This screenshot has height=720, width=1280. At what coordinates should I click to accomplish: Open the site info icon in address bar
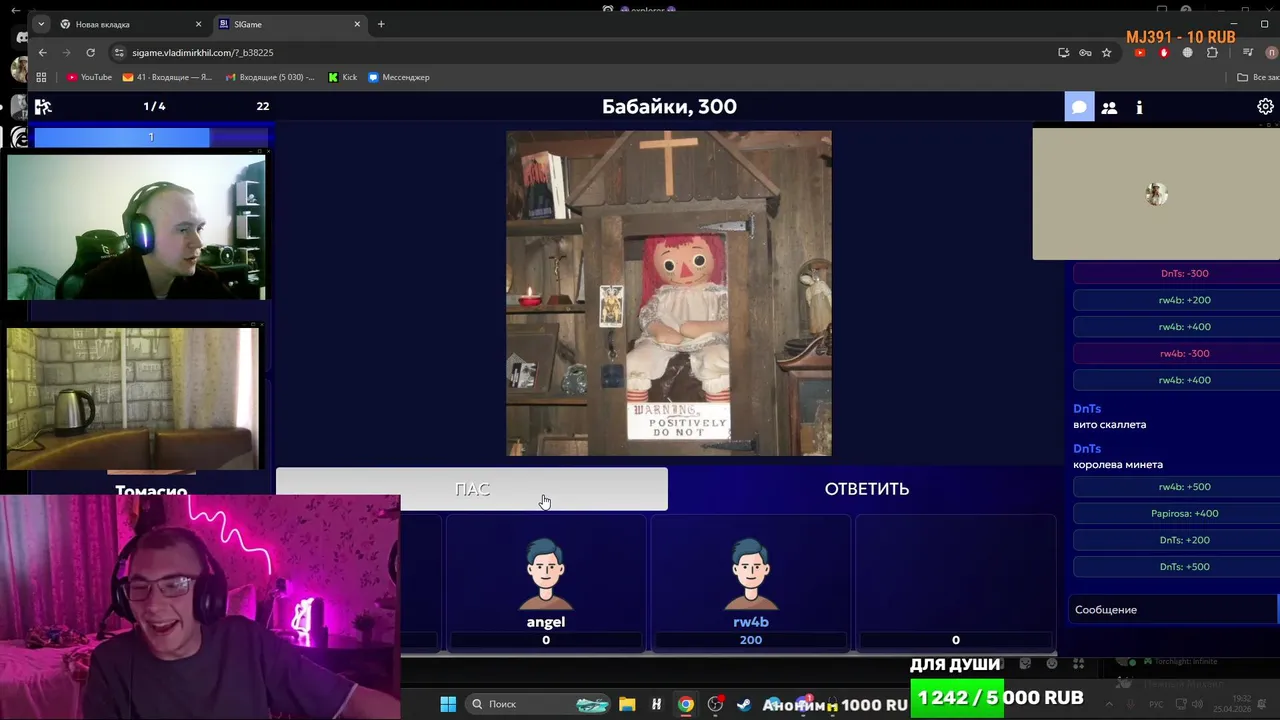tap(119, 52)
